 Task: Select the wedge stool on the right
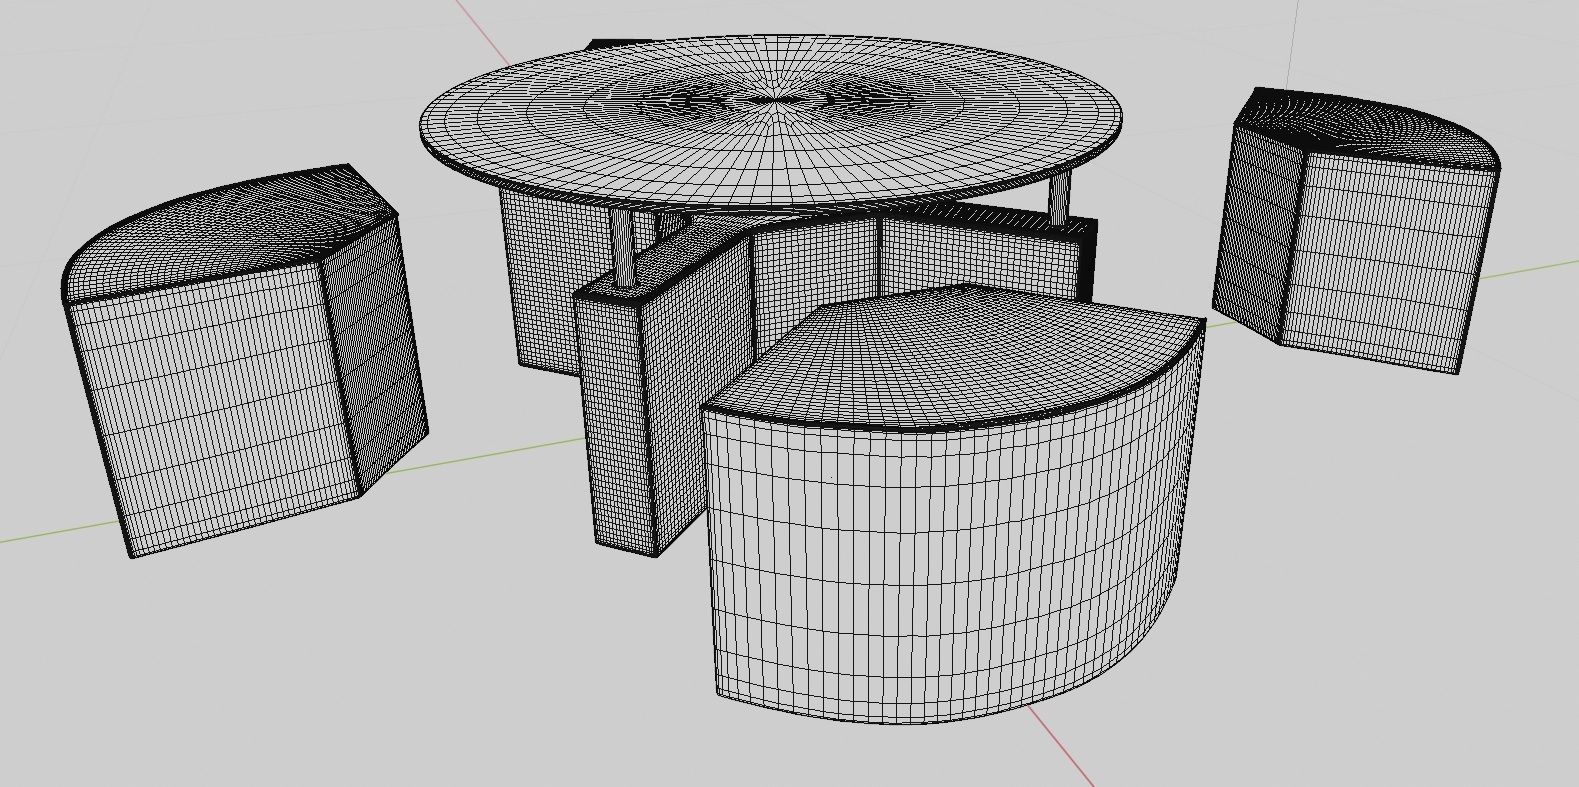pos(1357,230)
